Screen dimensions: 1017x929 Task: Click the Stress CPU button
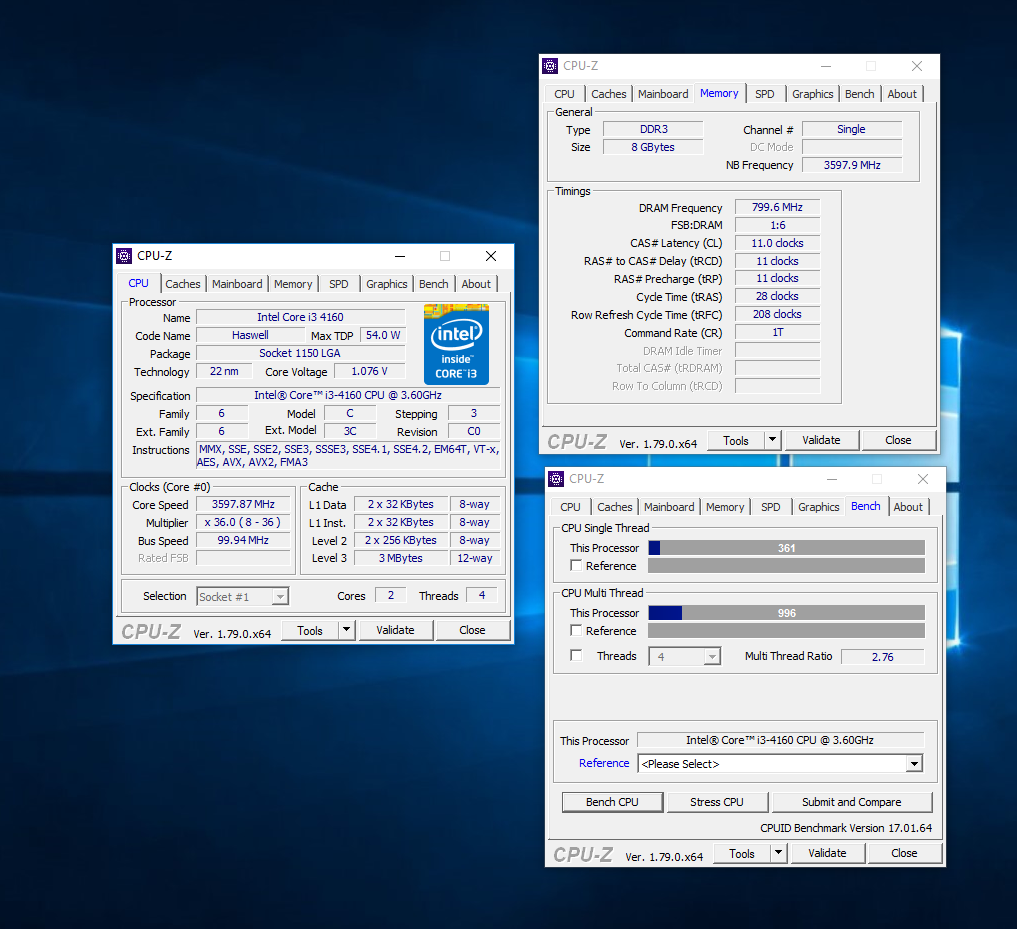(717, 802)
